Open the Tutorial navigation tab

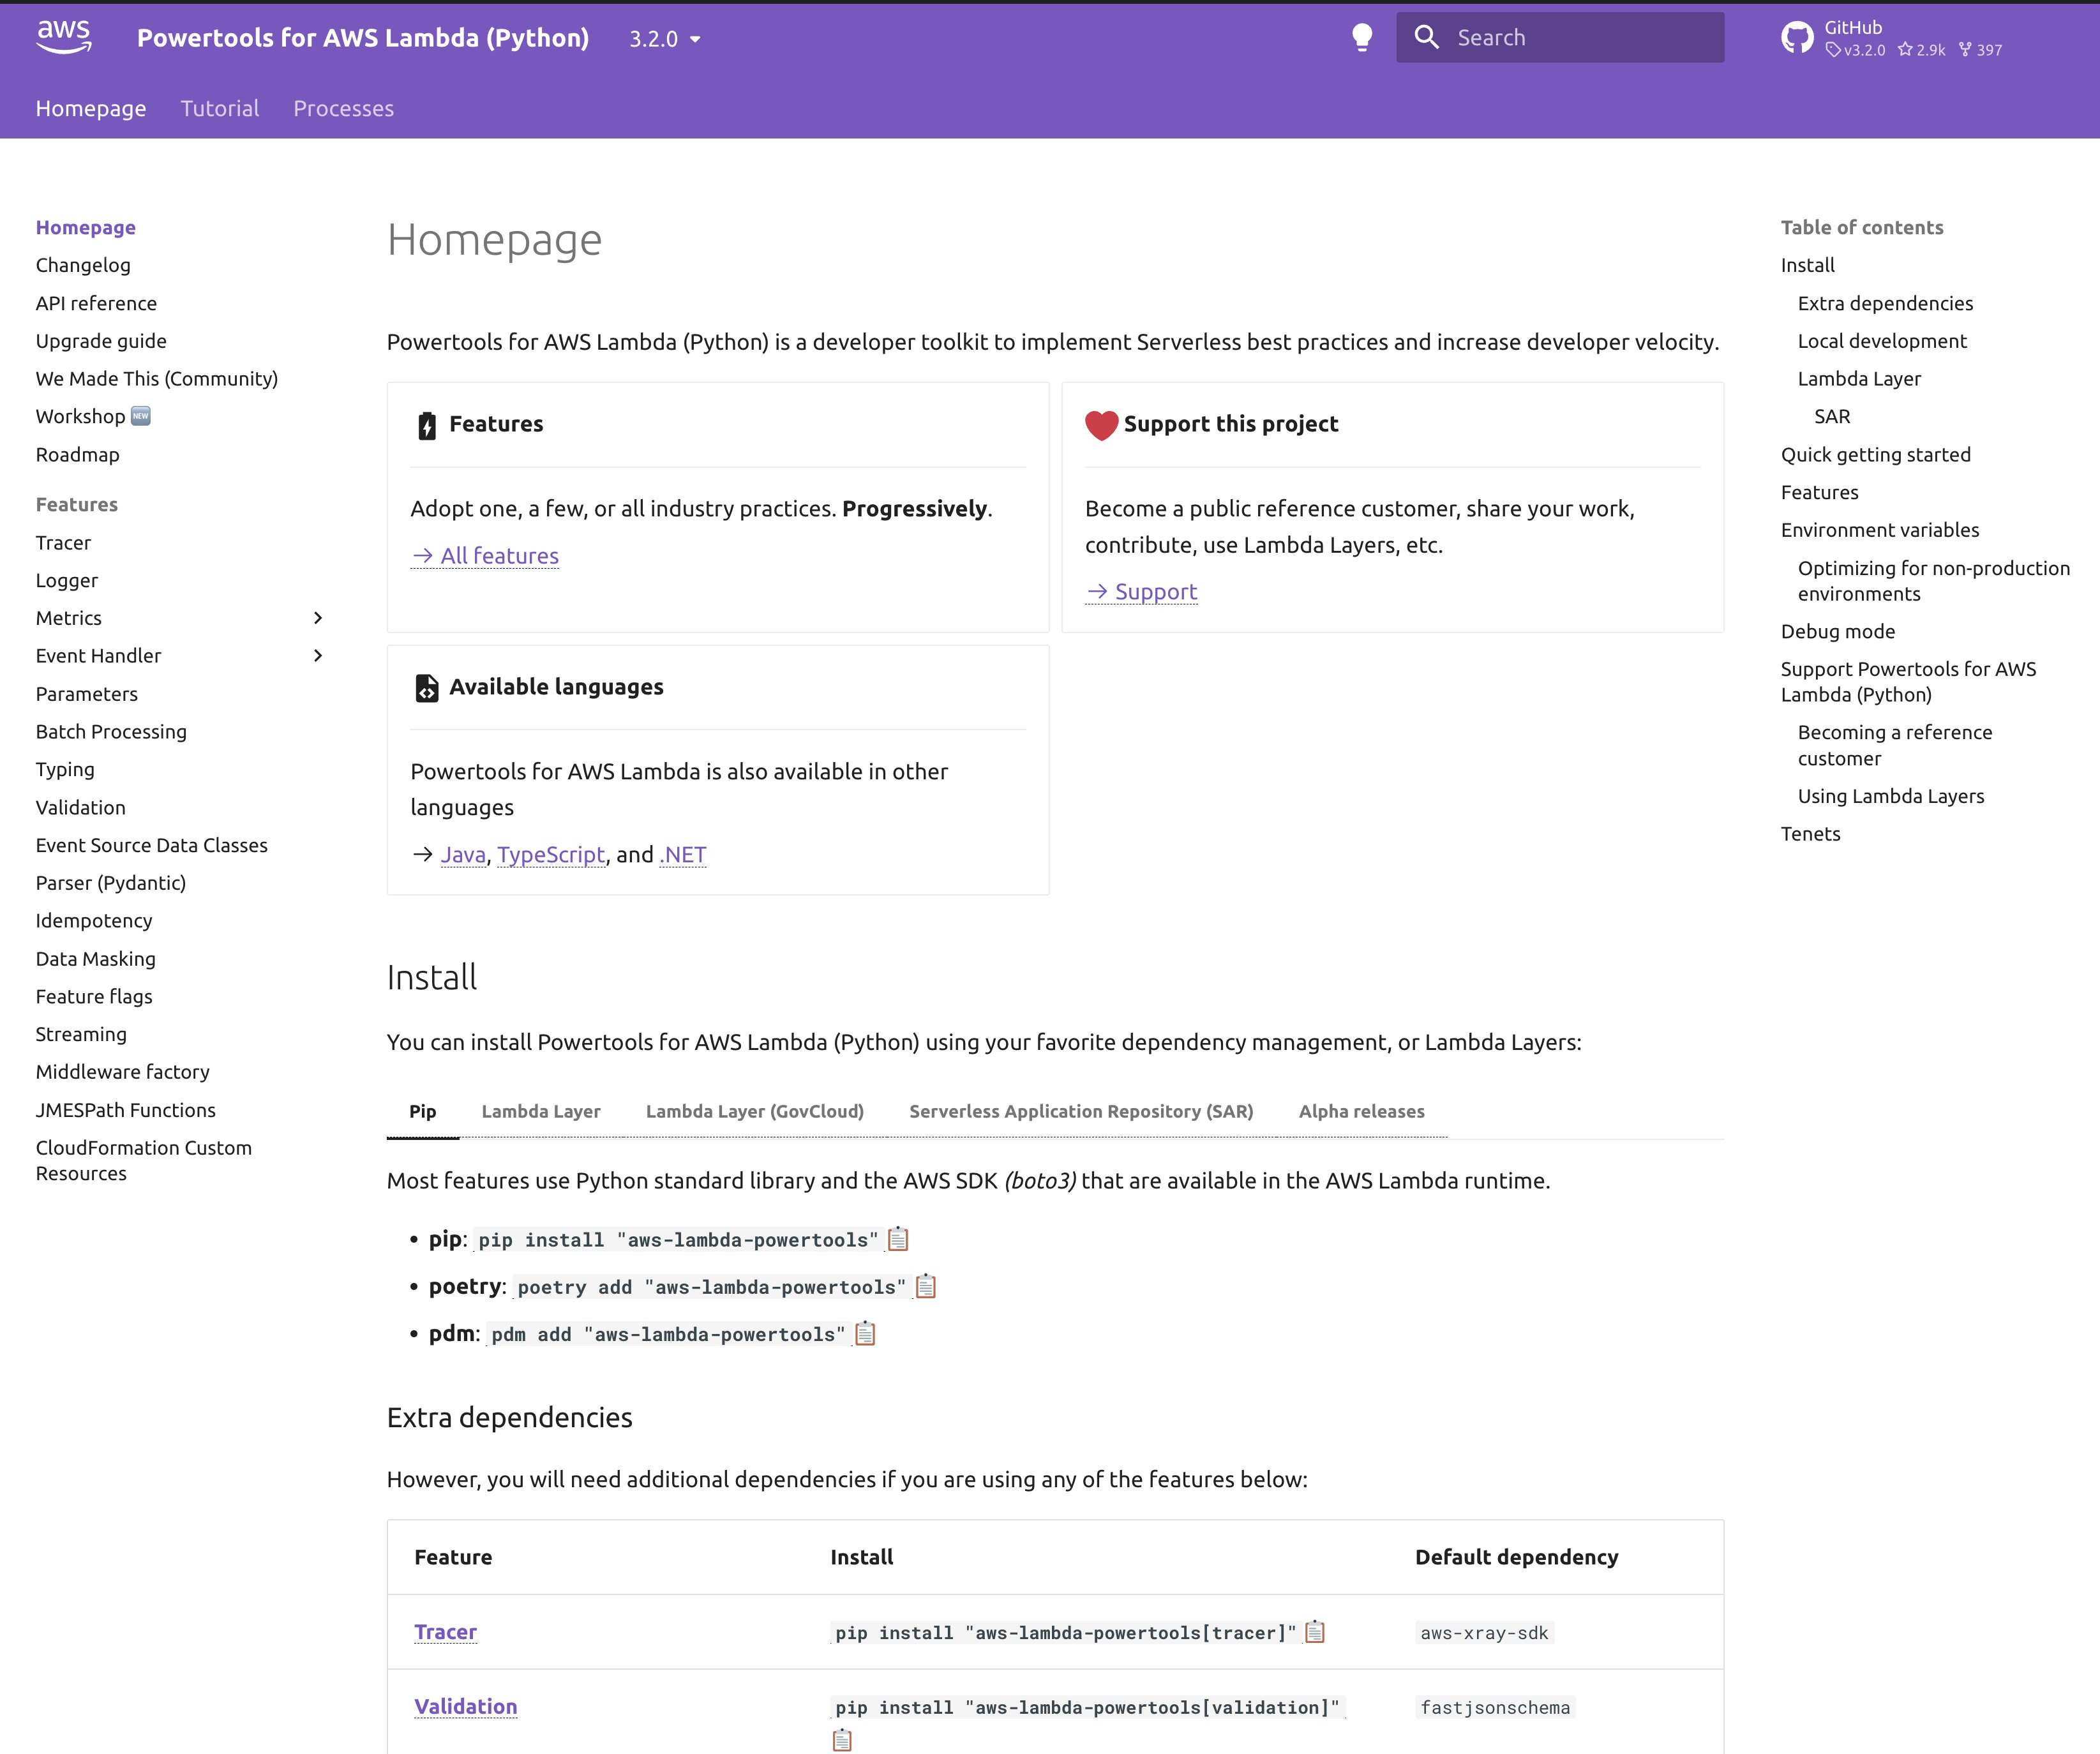pos(220,108)
